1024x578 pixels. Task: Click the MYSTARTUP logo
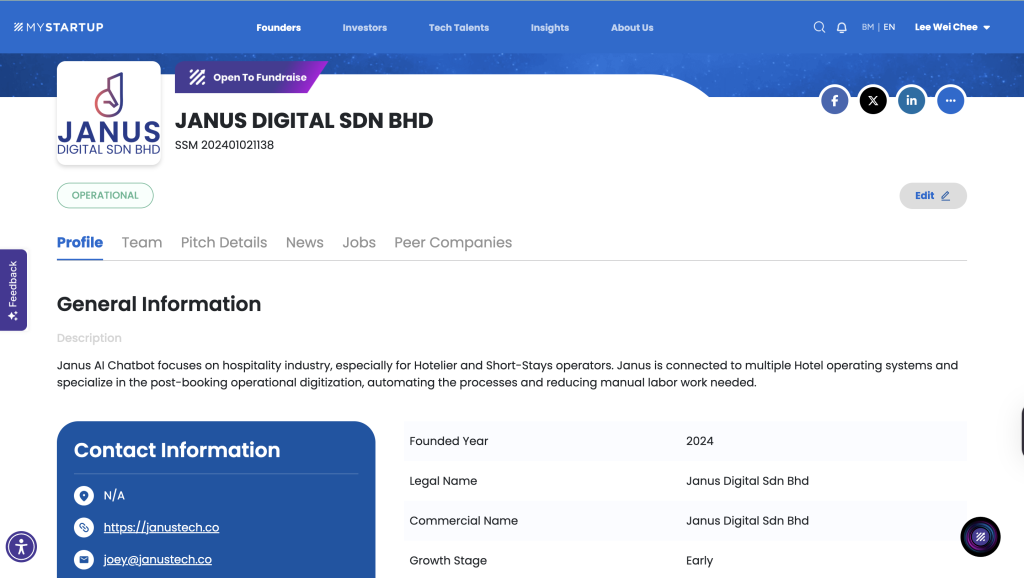(59, 27)
